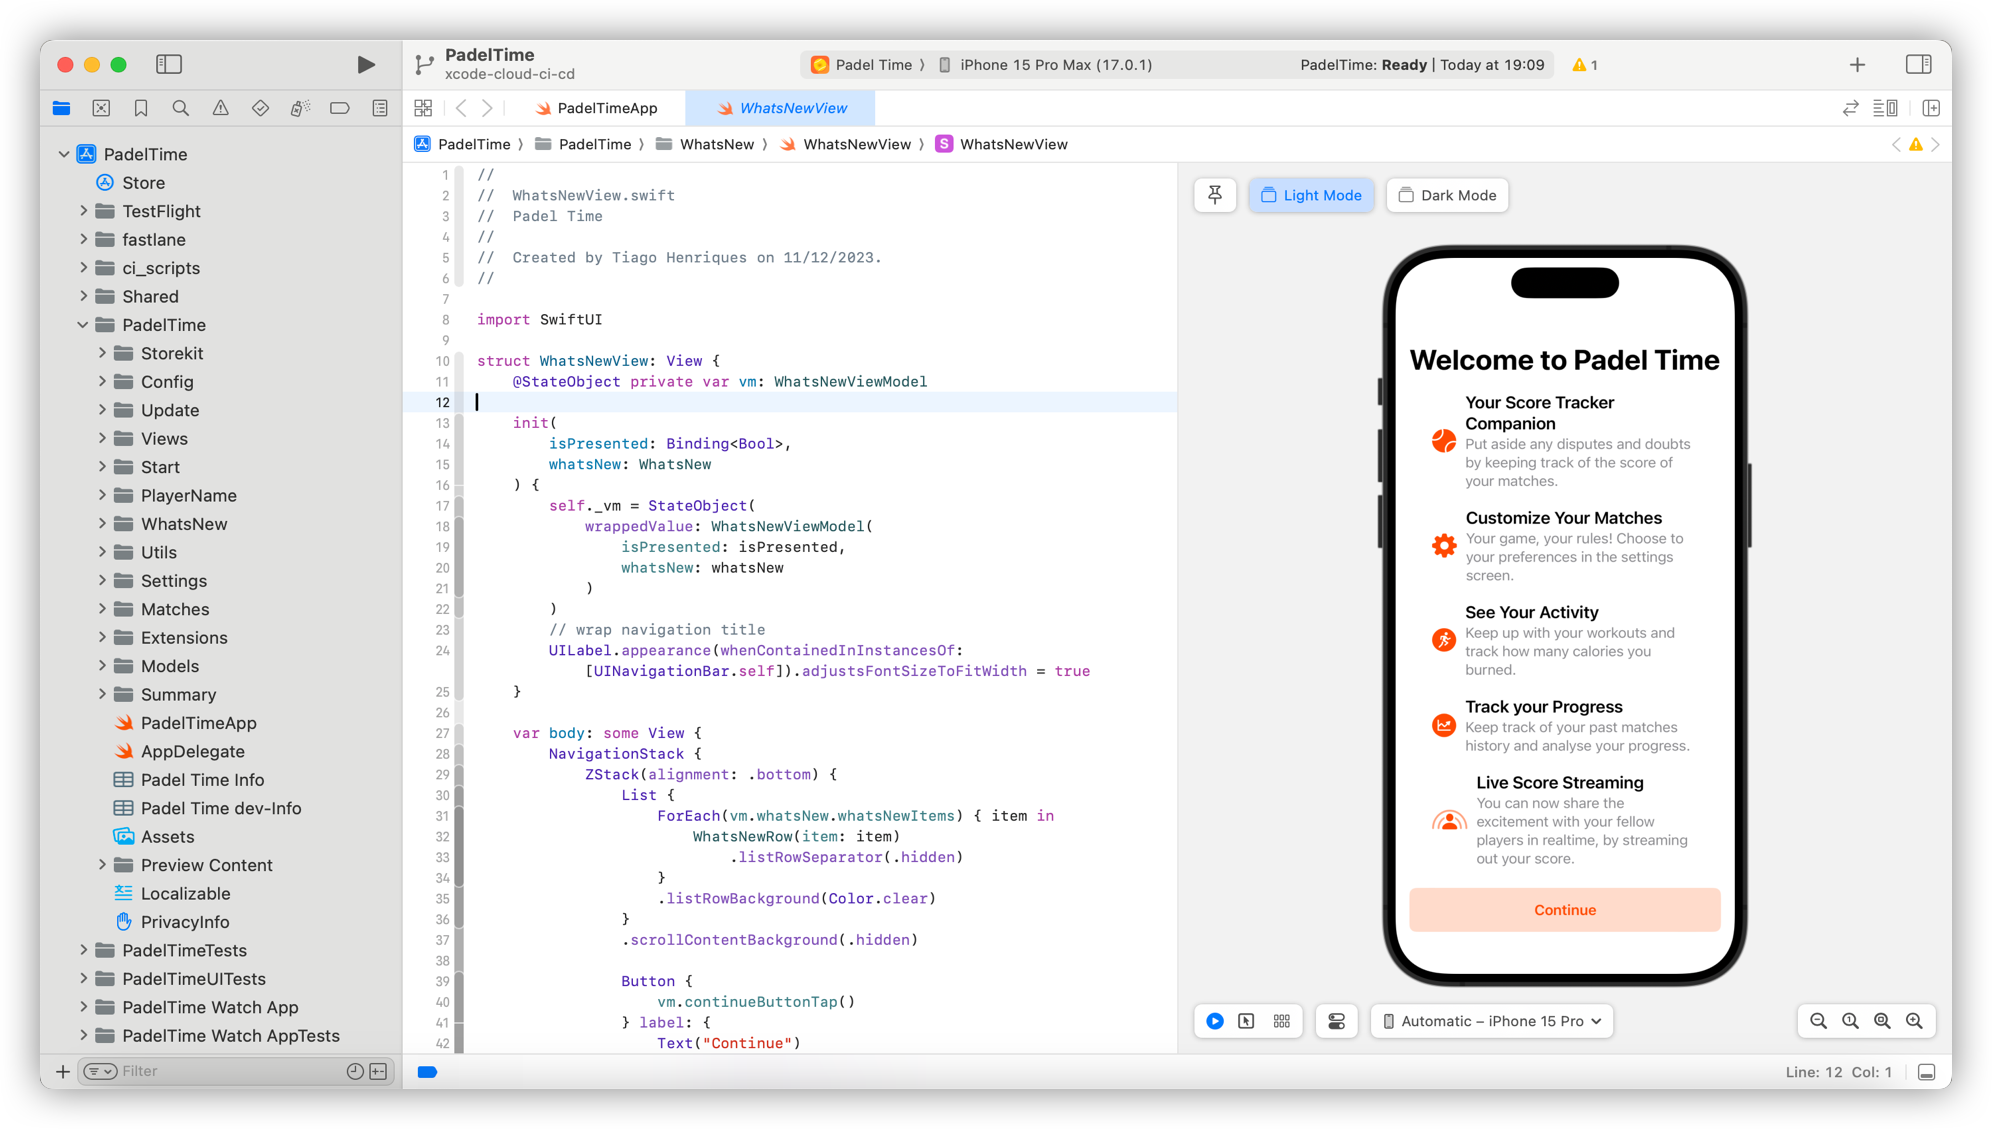Open the Report navigator
Screen dimensions: 1992x1129
(380, 108)
